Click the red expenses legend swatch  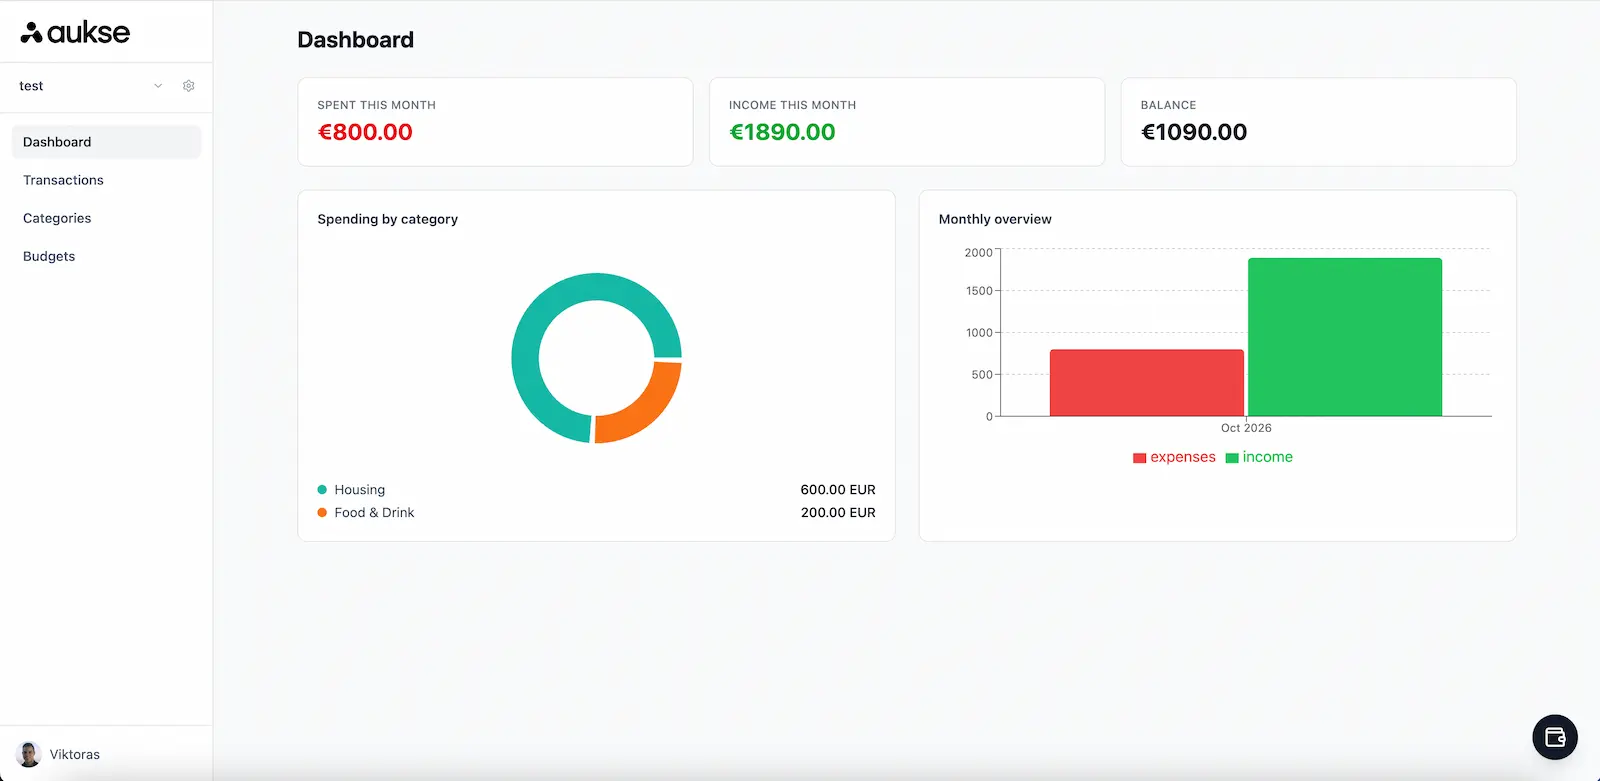[1139, 458]
